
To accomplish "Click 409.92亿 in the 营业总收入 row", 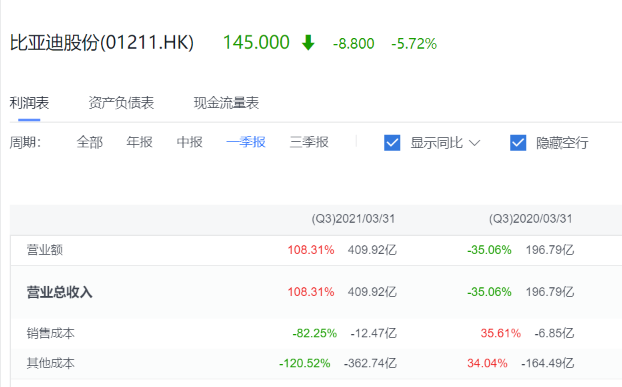I will (x=372, y=292).
